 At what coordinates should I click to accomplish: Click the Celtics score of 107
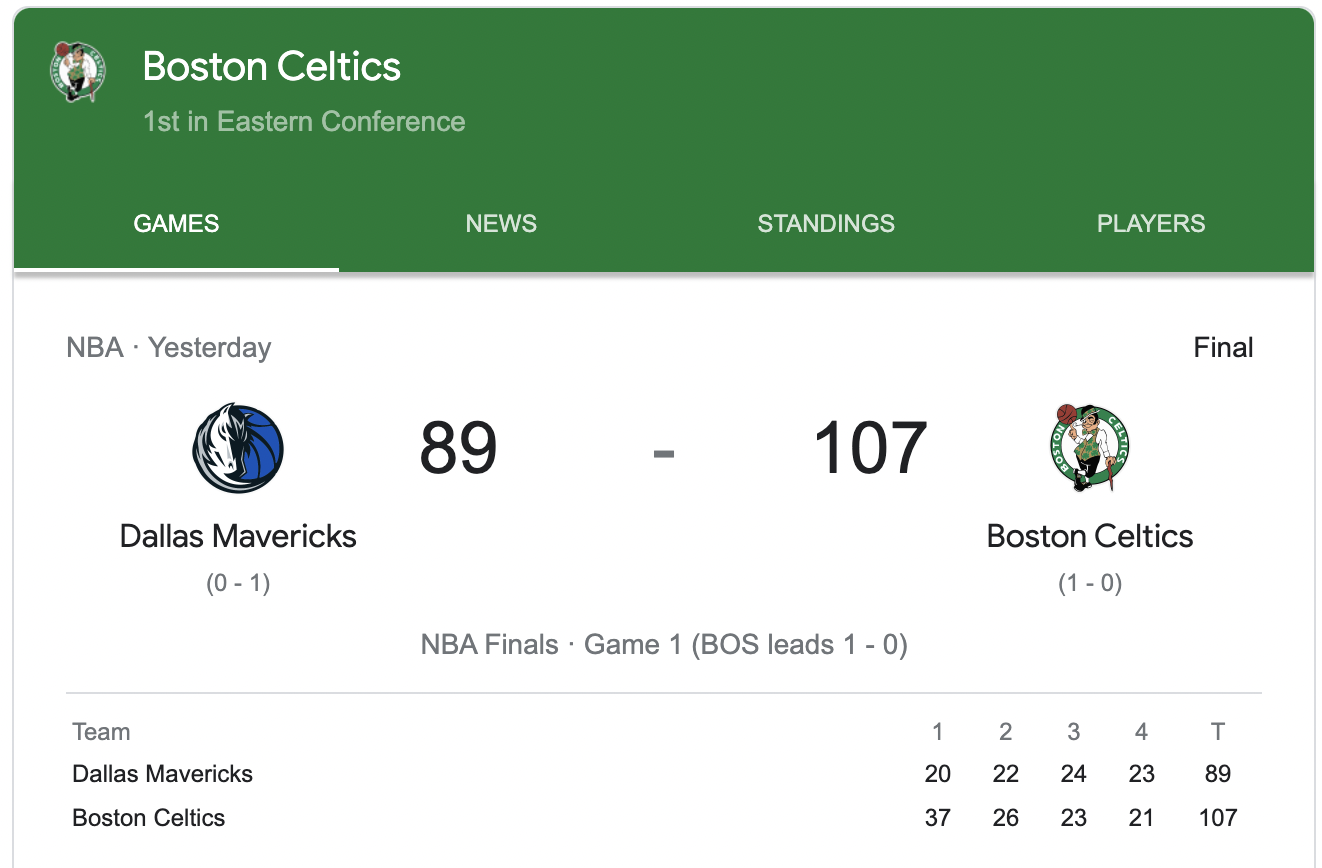[870, 448]
